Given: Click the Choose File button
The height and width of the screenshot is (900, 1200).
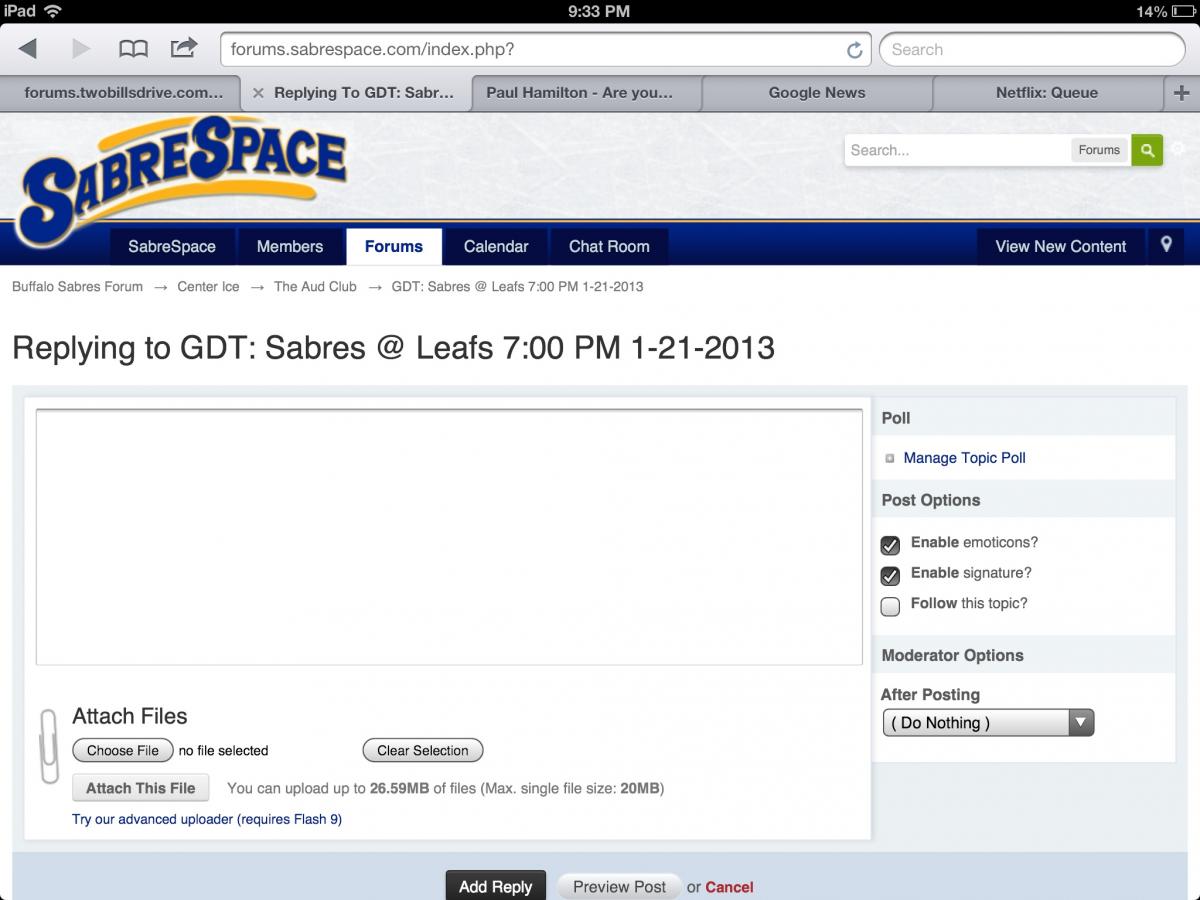Looking at the screenshot, I should [123, 750].
